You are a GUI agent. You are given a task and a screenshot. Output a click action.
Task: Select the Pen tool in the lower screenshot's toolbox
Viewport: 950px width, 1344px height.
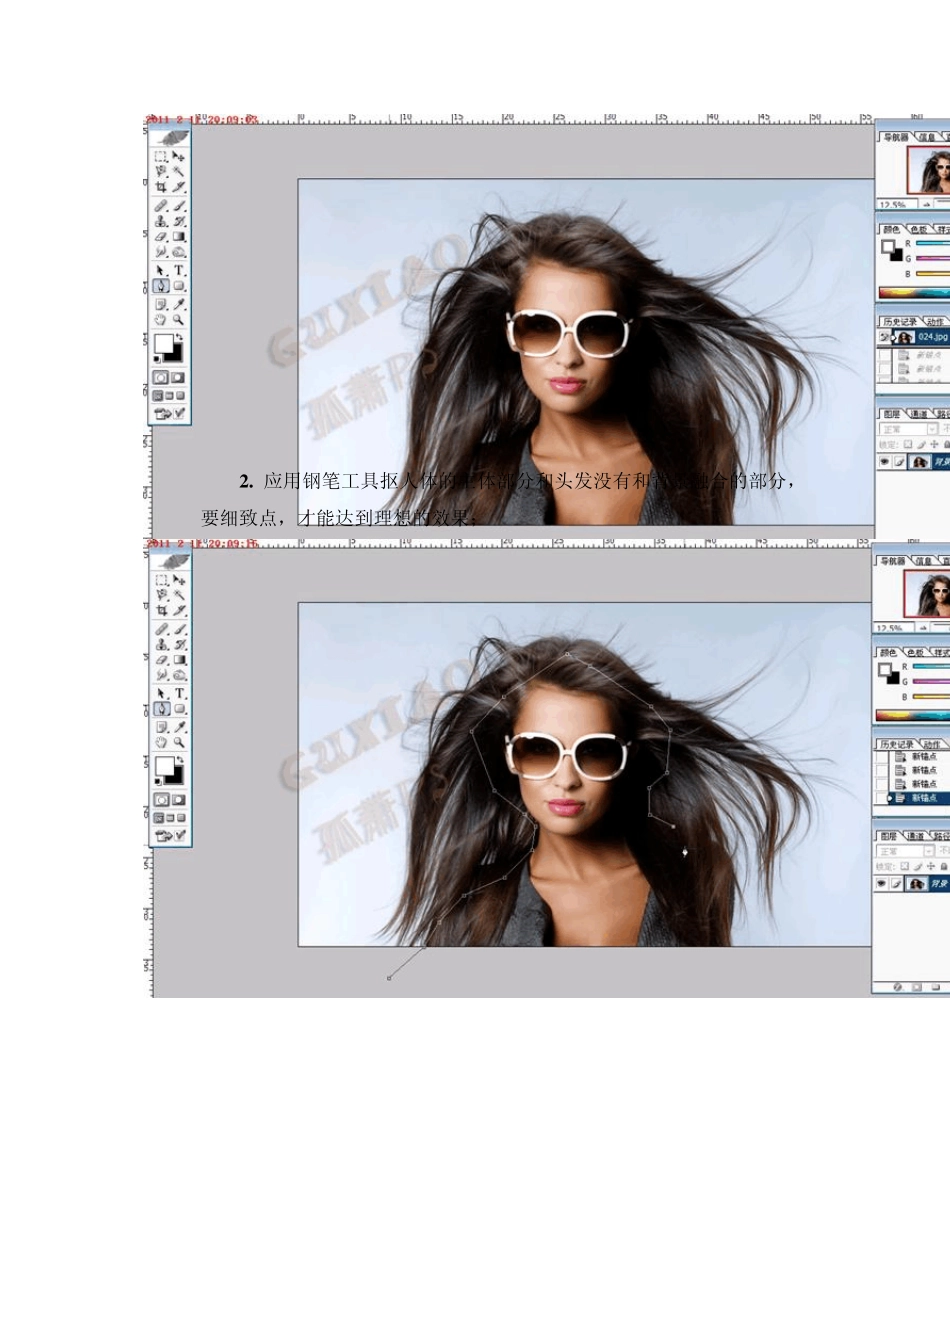coord(161,709)
